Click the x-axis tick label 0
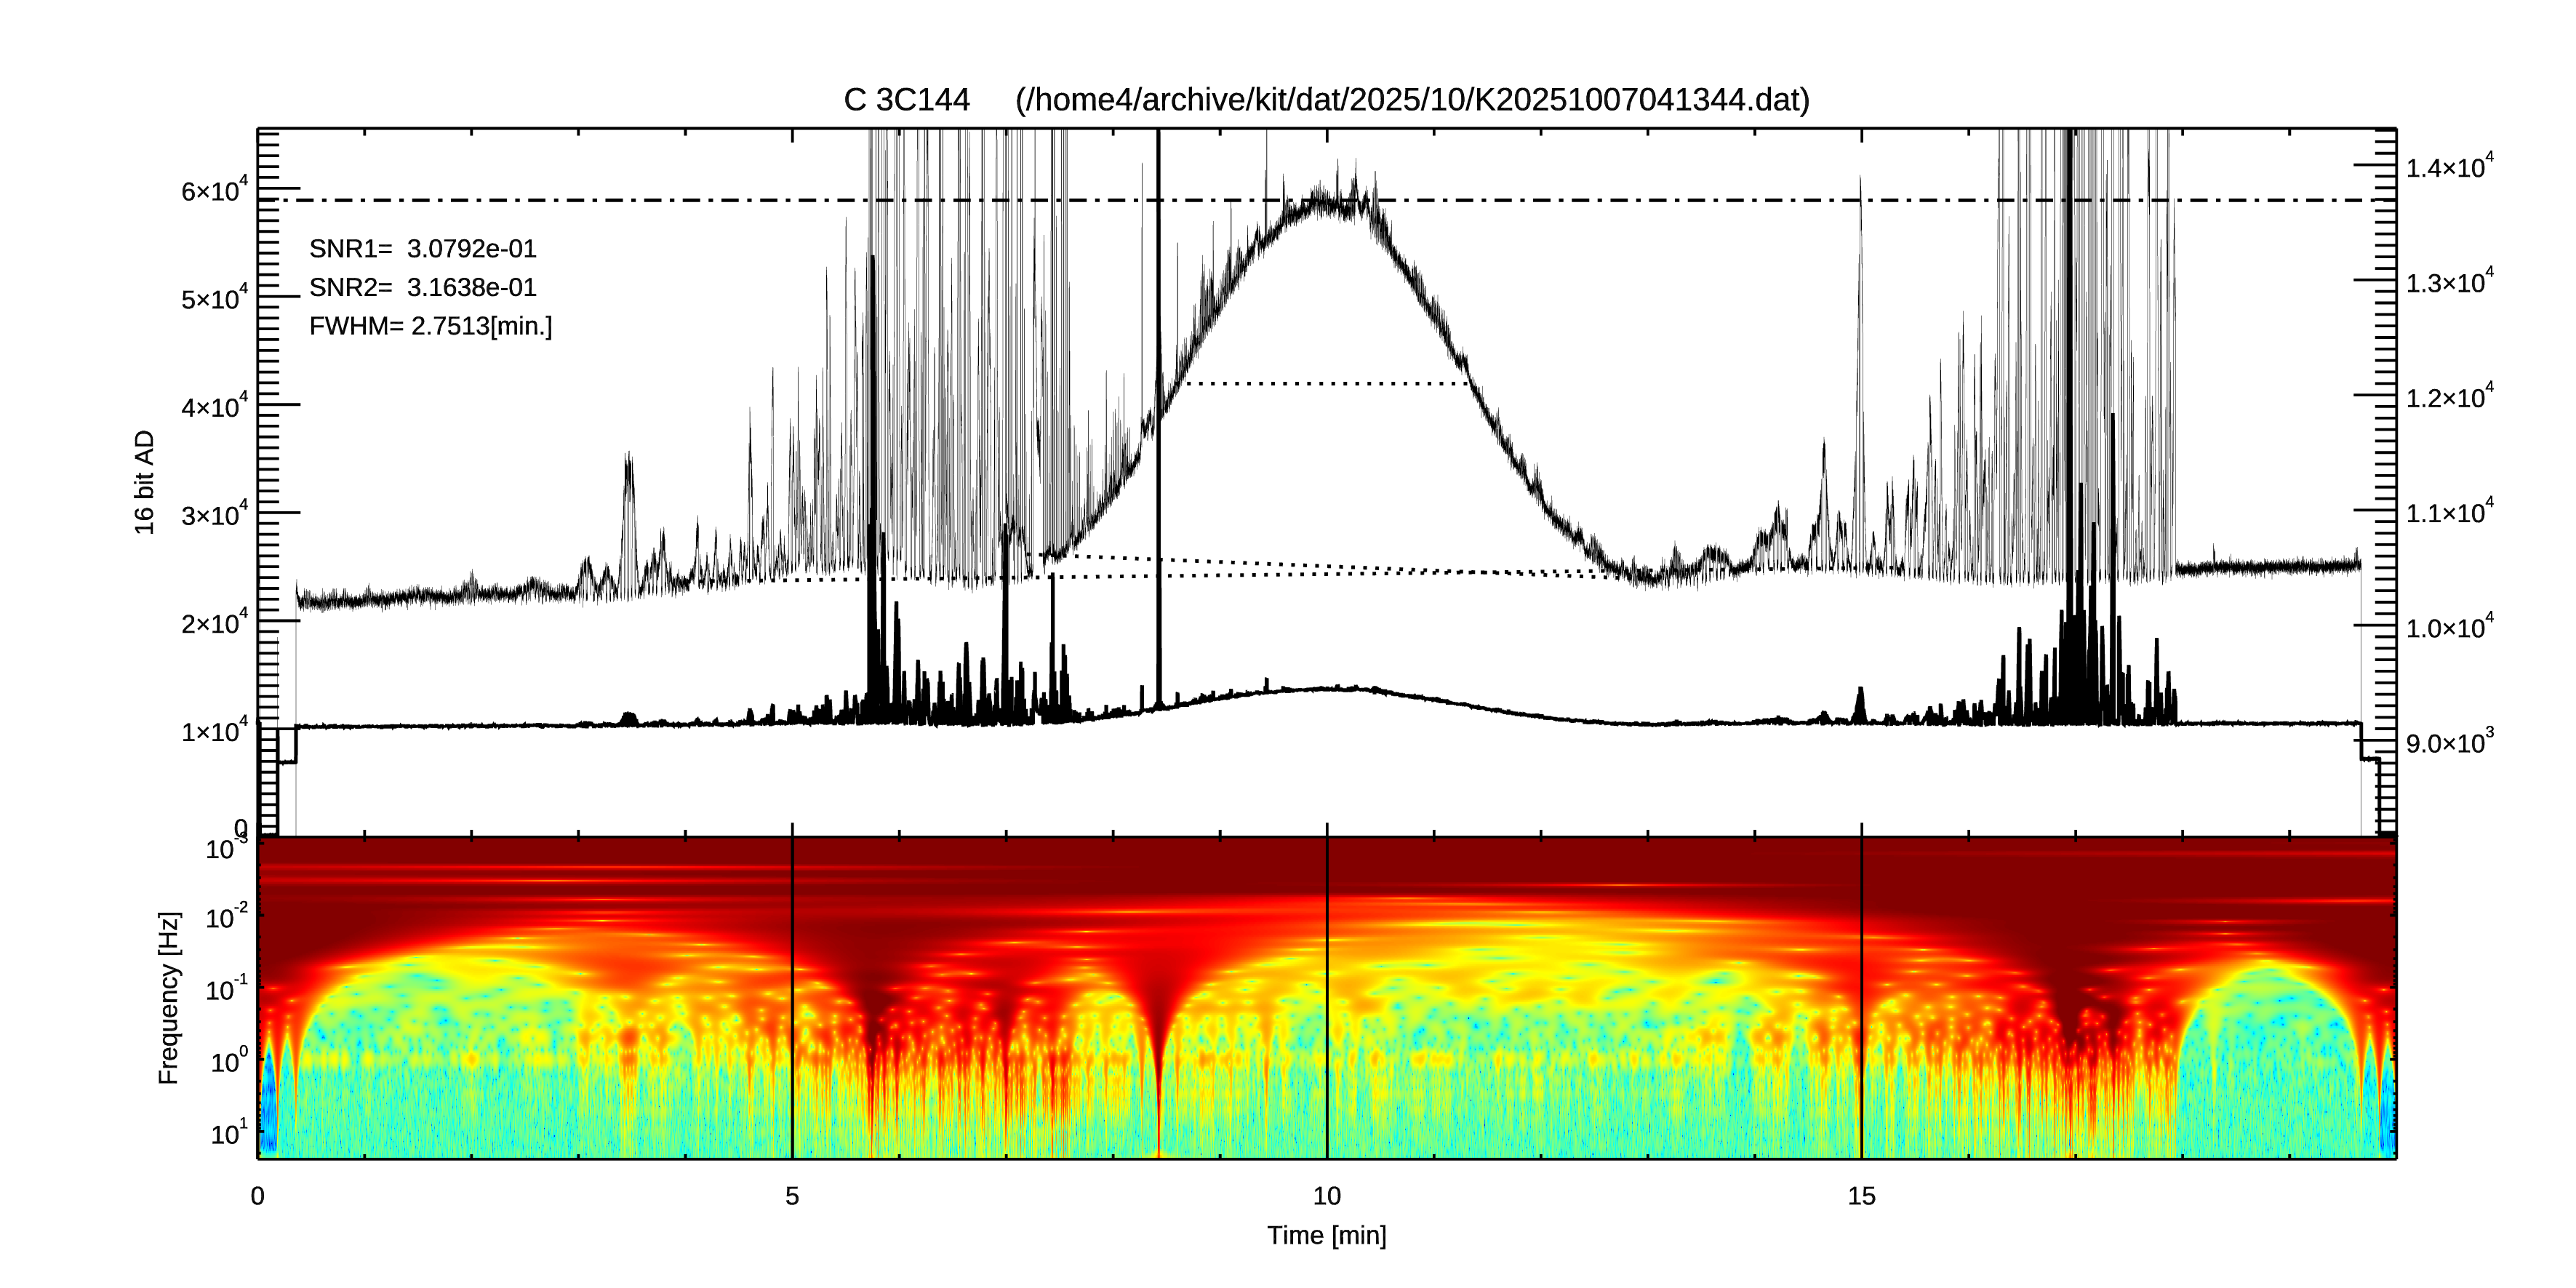Image resolution: width=2576 pixels, height=1288 pixels. click(x=258, y=1196)
